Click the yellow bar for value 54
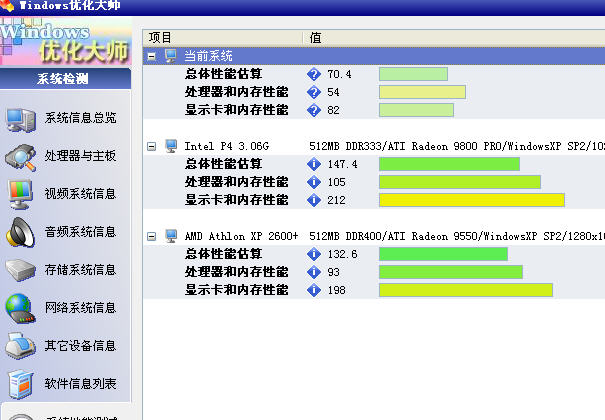The image size is (605, 420). tap(422, 92)
